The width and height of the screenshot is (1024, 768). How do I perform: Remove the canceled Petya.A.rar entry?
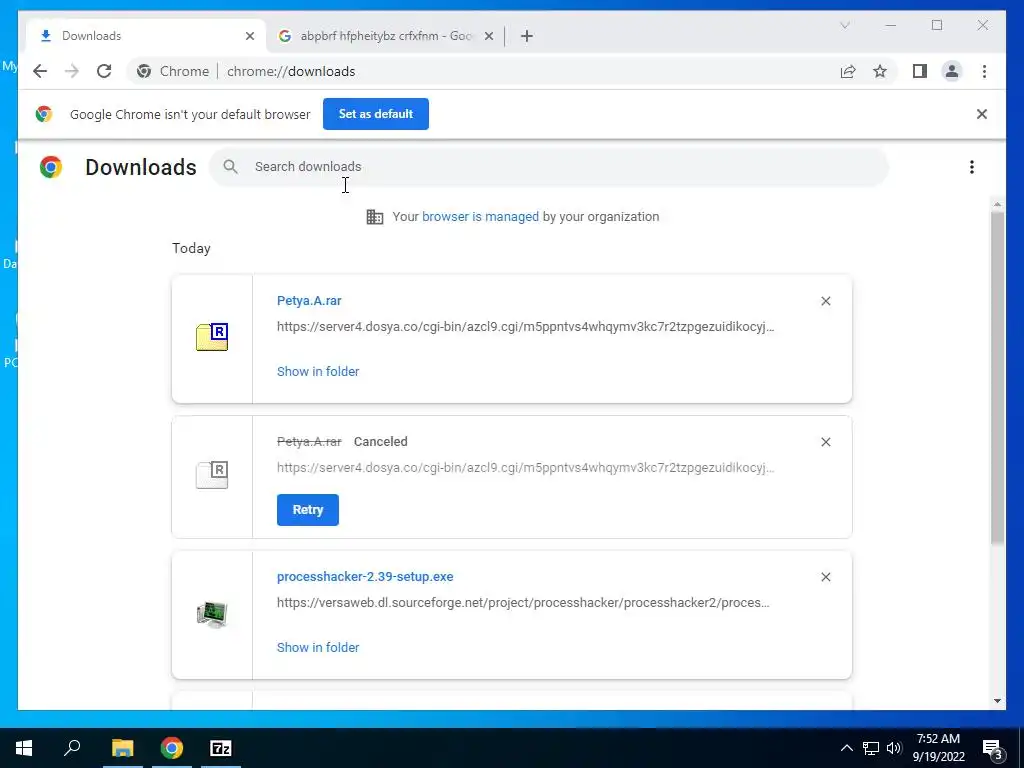click(x=825, y=442)
